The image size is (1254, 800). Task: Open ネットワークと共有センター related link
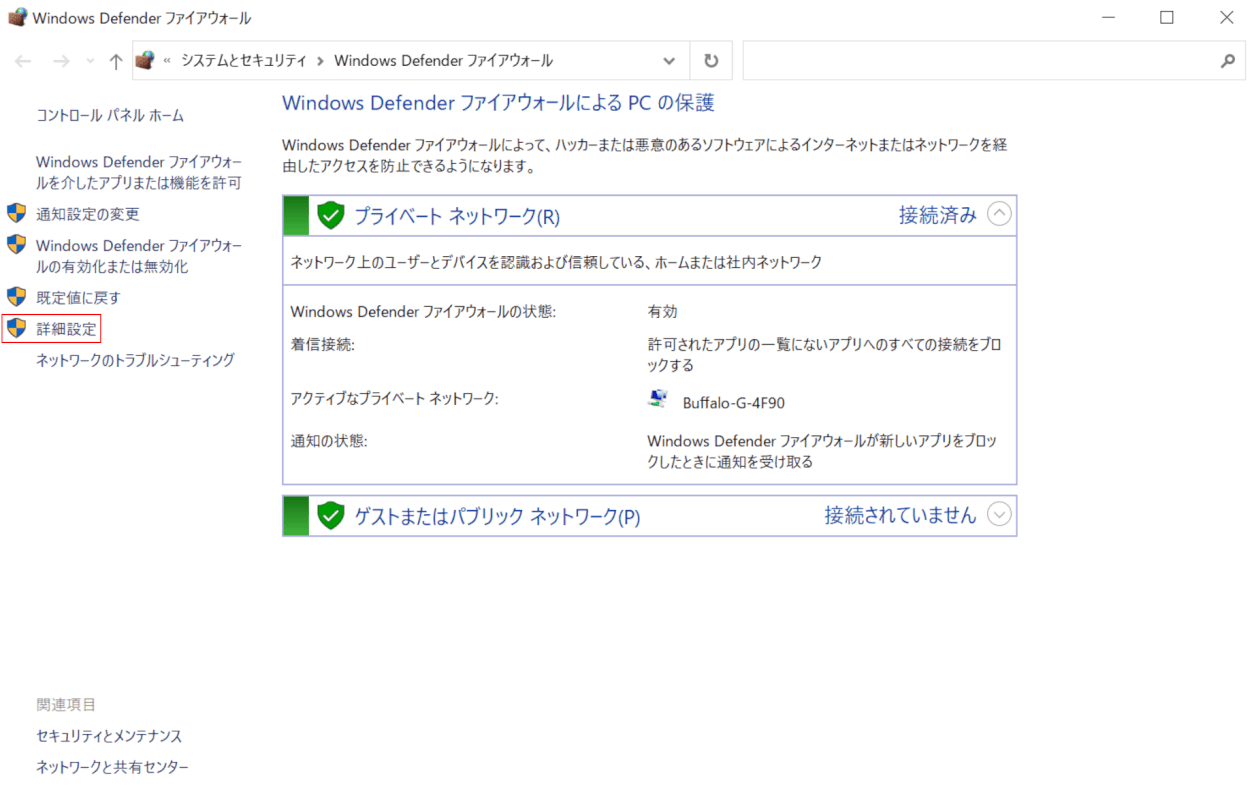click(x=112, y=767)
